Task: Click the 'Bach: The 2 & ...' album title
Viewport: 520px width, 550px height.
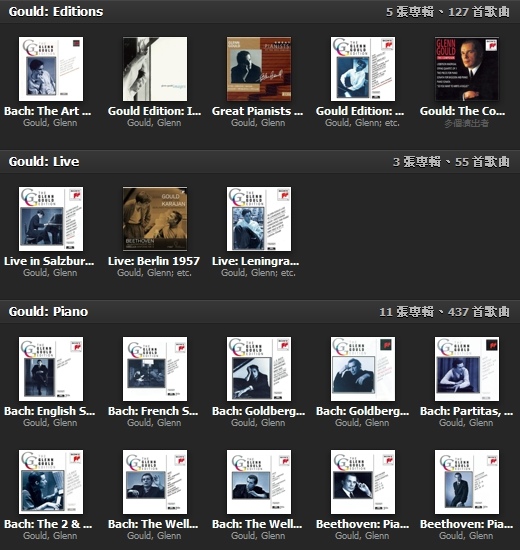Action: (48, 524)
